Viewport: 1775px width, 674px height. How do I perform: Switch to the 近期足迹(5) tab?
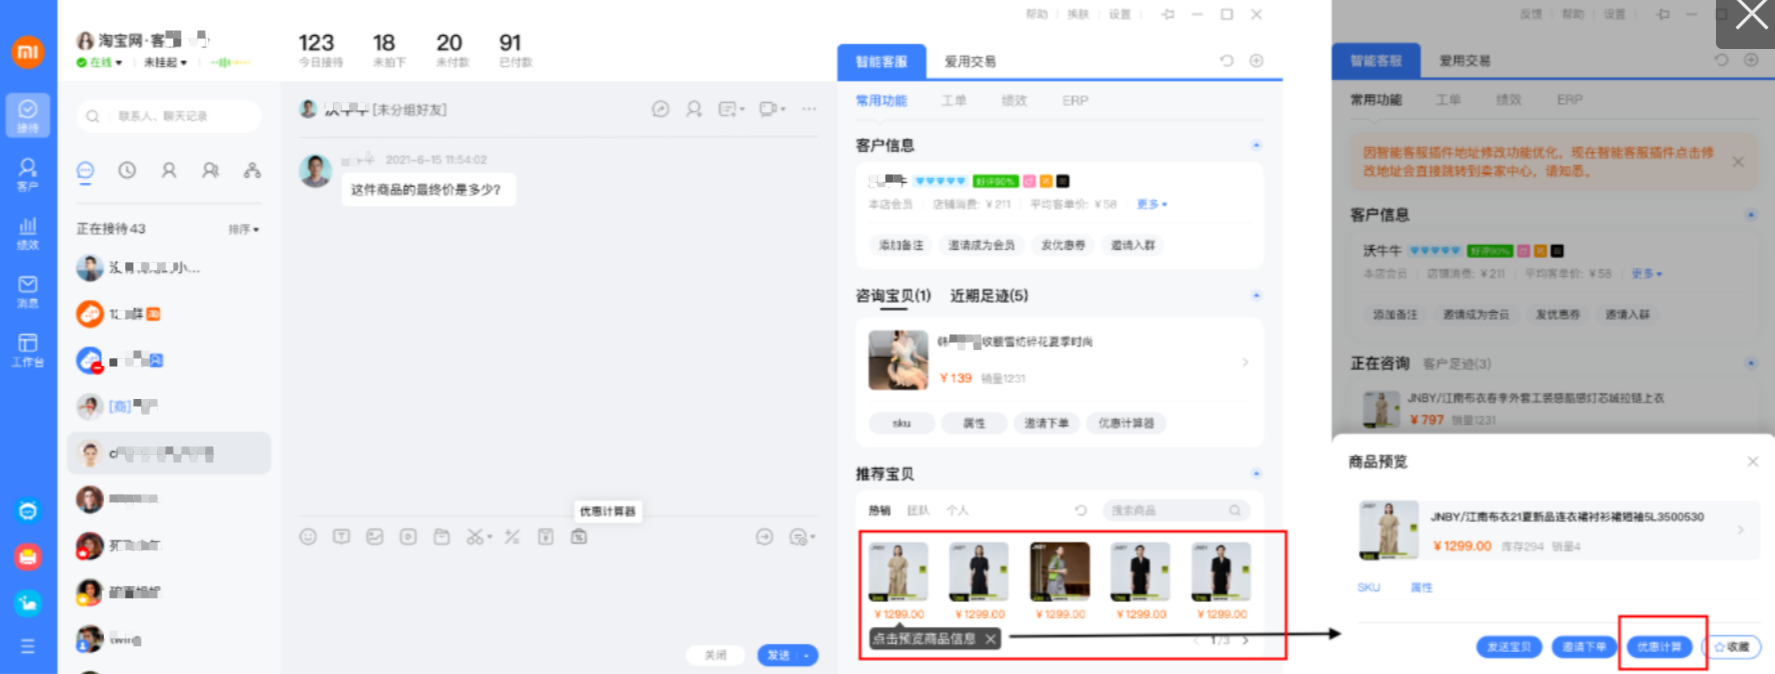tap(989, 295)
